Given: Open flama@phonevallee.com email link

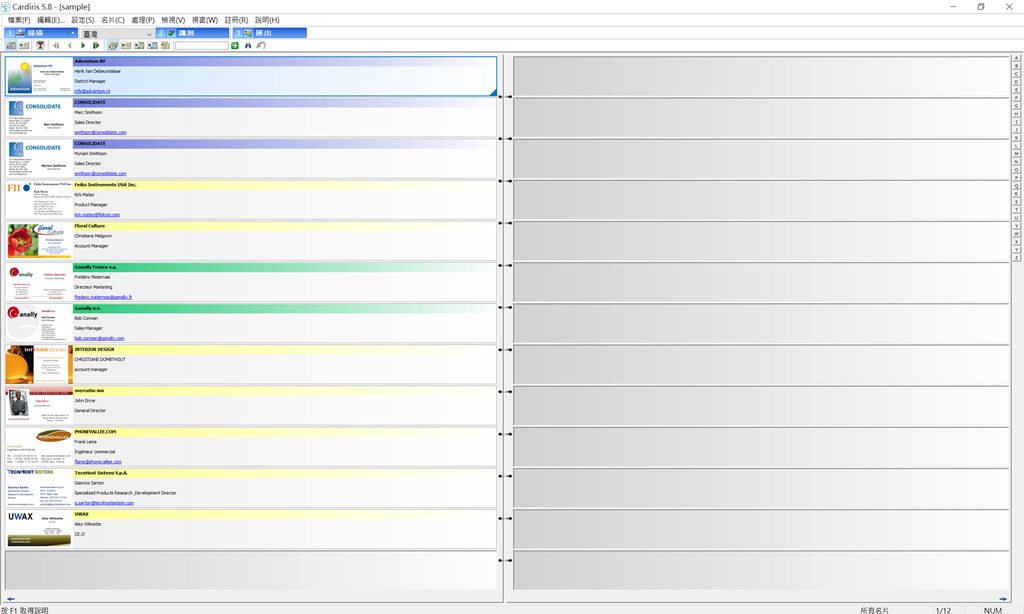Looking at the screenshot, I should 98,462.
